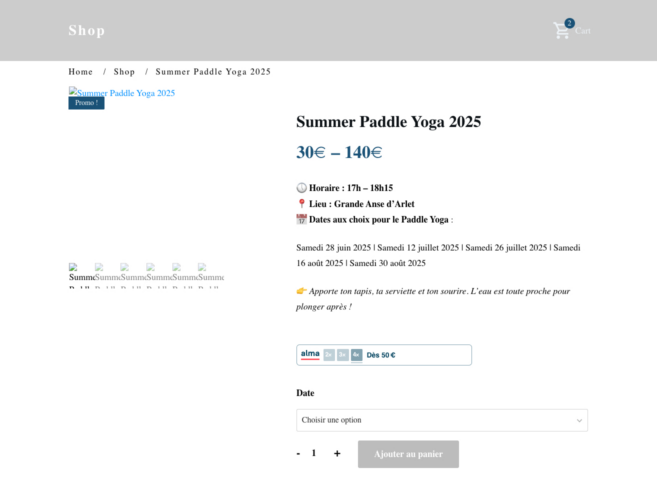Image resolution: width=657 pixels, height=500 pixels.
Task: Click the chevron arrow of the Date select
Action: 579,420
